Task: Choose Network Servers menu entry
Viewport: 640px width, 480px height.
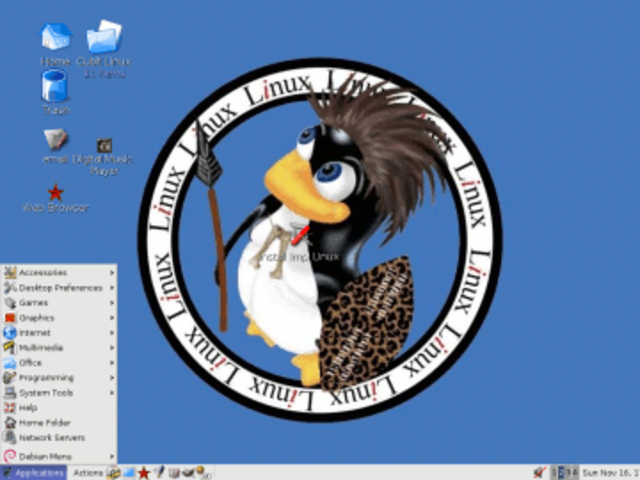Action: point(59,438)
